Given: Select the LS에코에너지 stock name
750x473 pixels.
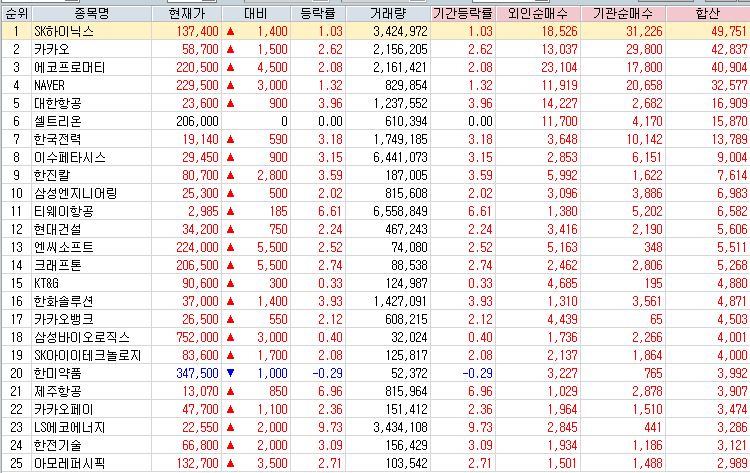Looking at the screenshot, I should pyautogui.click(x=70, y=427).
